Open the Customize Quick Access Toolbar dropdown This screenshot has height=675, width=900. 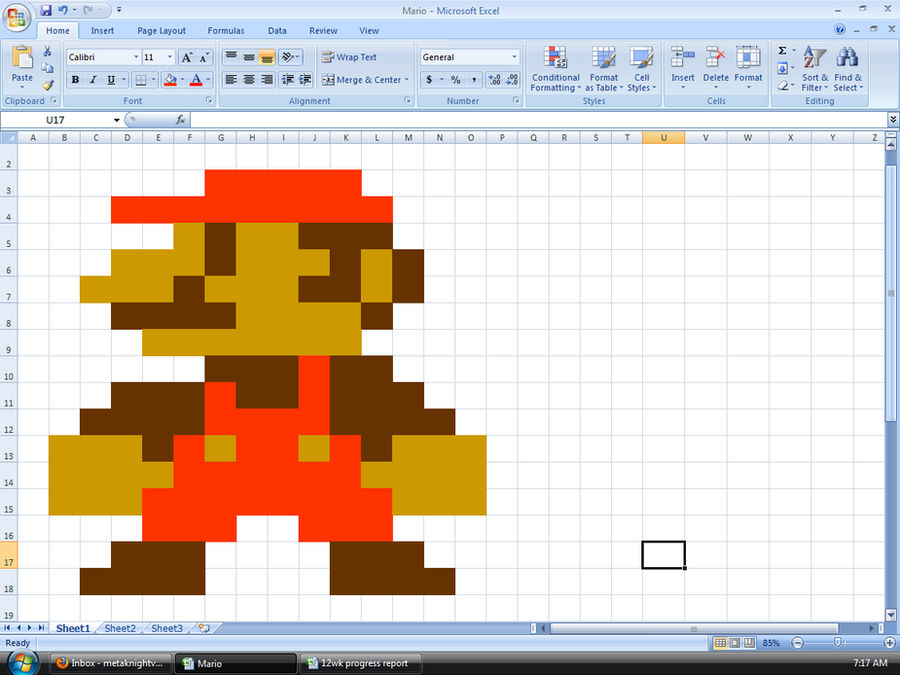119,10
